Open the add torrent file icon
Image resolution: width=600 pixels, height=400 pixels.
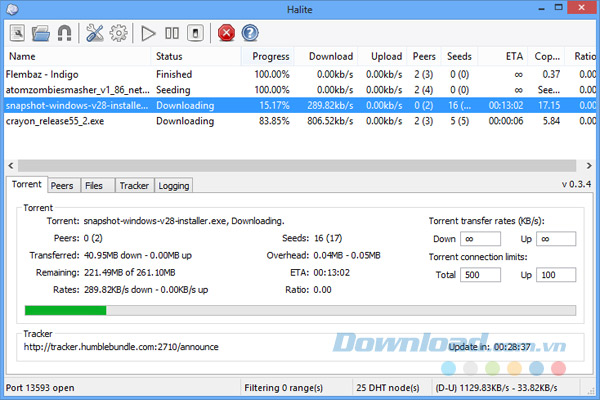pos(17,33)
